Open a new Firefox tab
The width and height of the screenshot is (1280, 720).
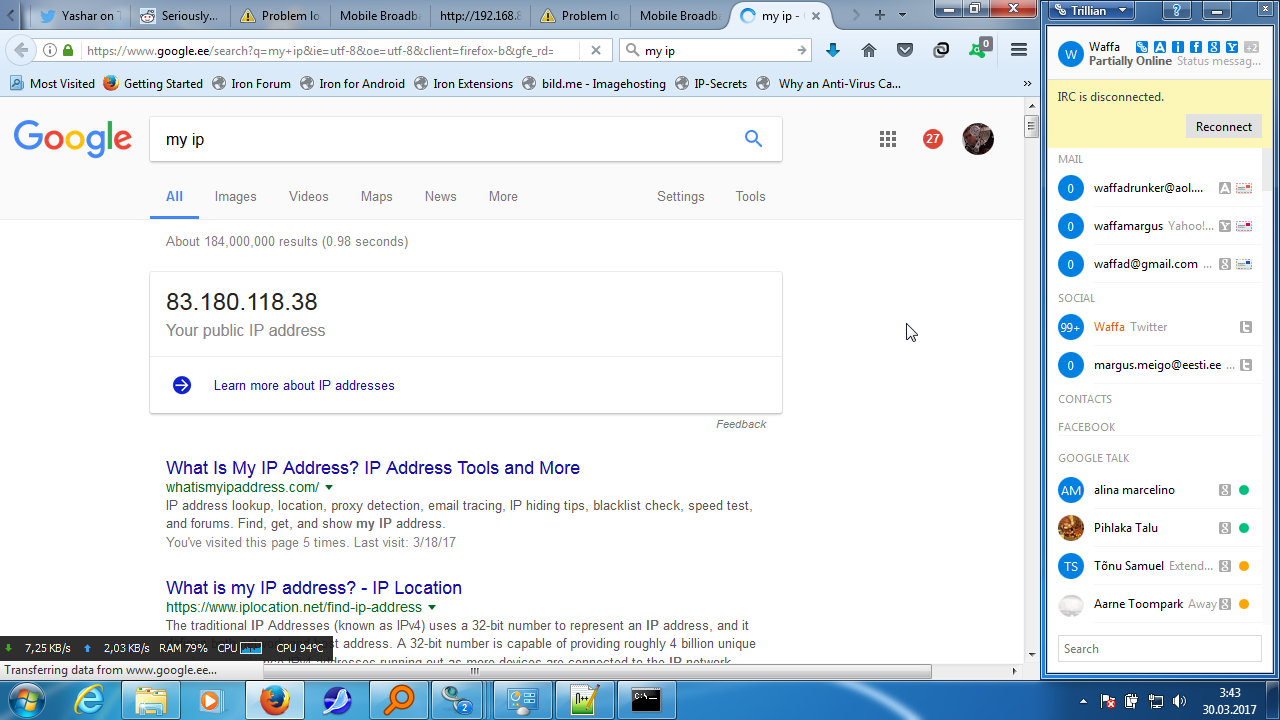tap(880, 15)
